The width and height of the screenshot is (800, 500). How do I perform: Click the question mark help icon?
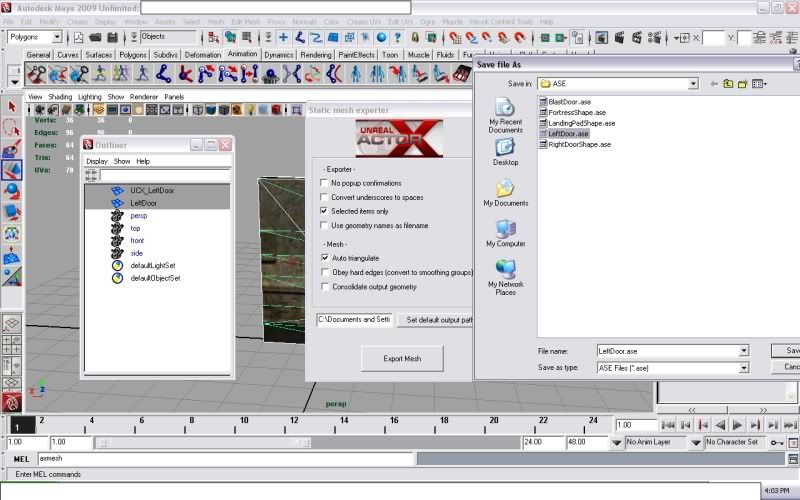coord(397,37)
